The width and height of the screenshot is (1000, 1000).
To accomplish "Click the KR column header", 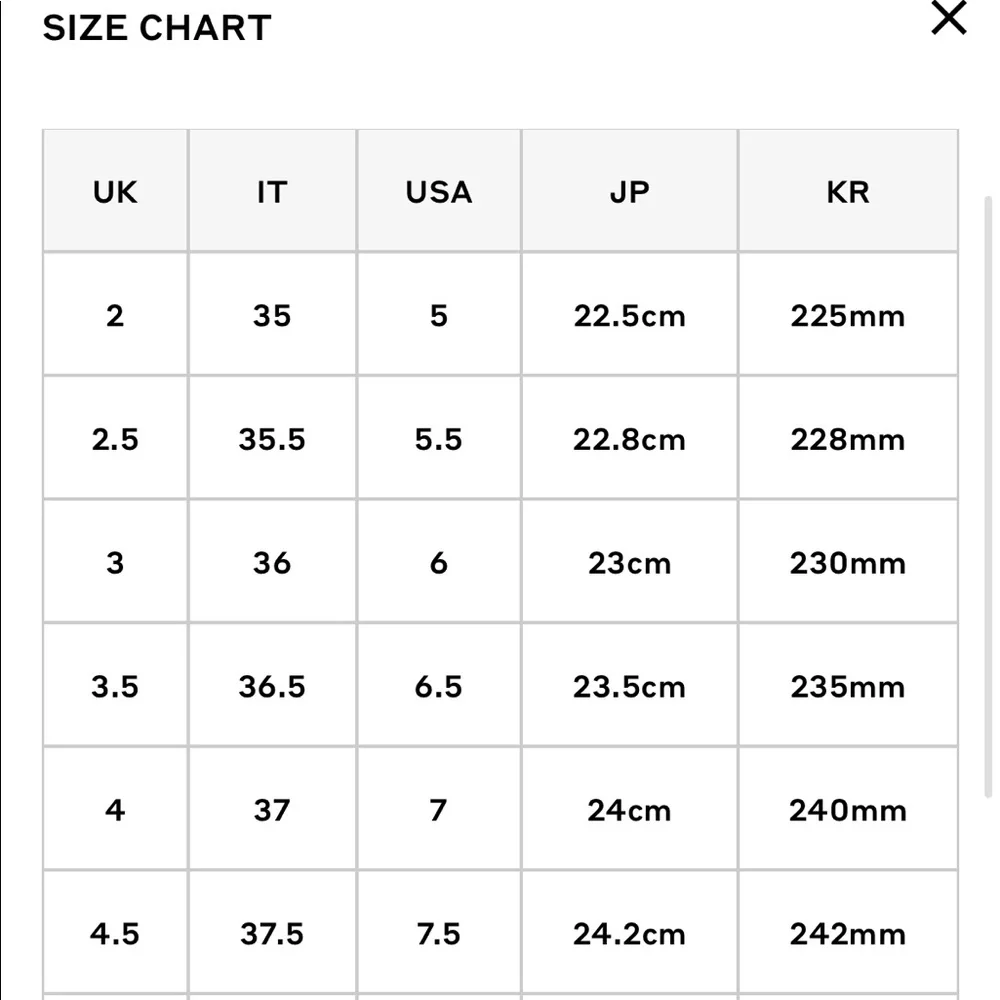I will click(x=847, y=192).
